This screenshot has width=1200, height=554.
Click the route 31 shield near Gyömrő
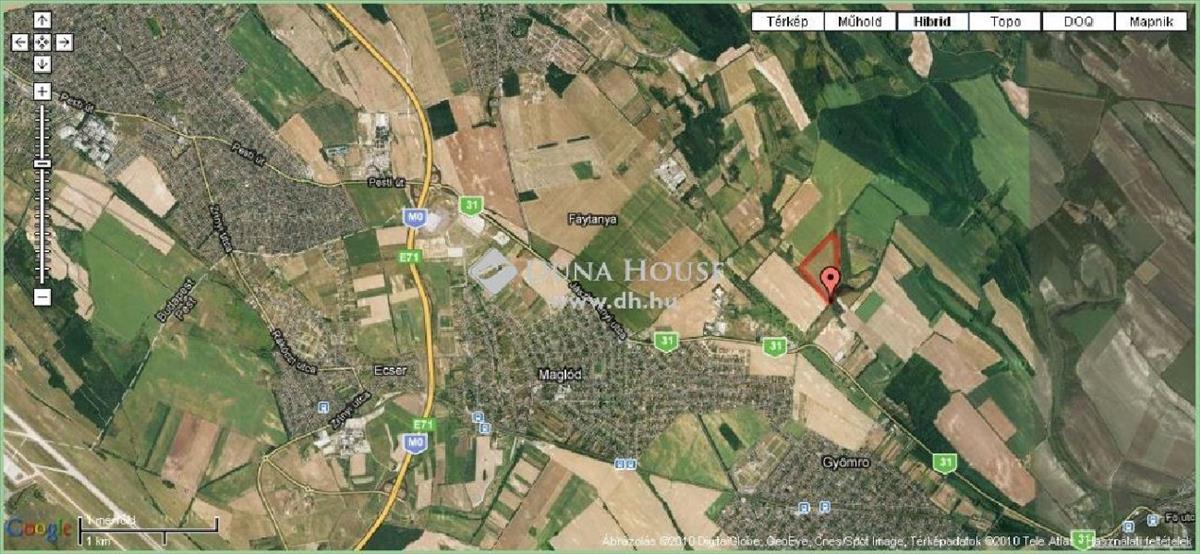coord(944,461)
